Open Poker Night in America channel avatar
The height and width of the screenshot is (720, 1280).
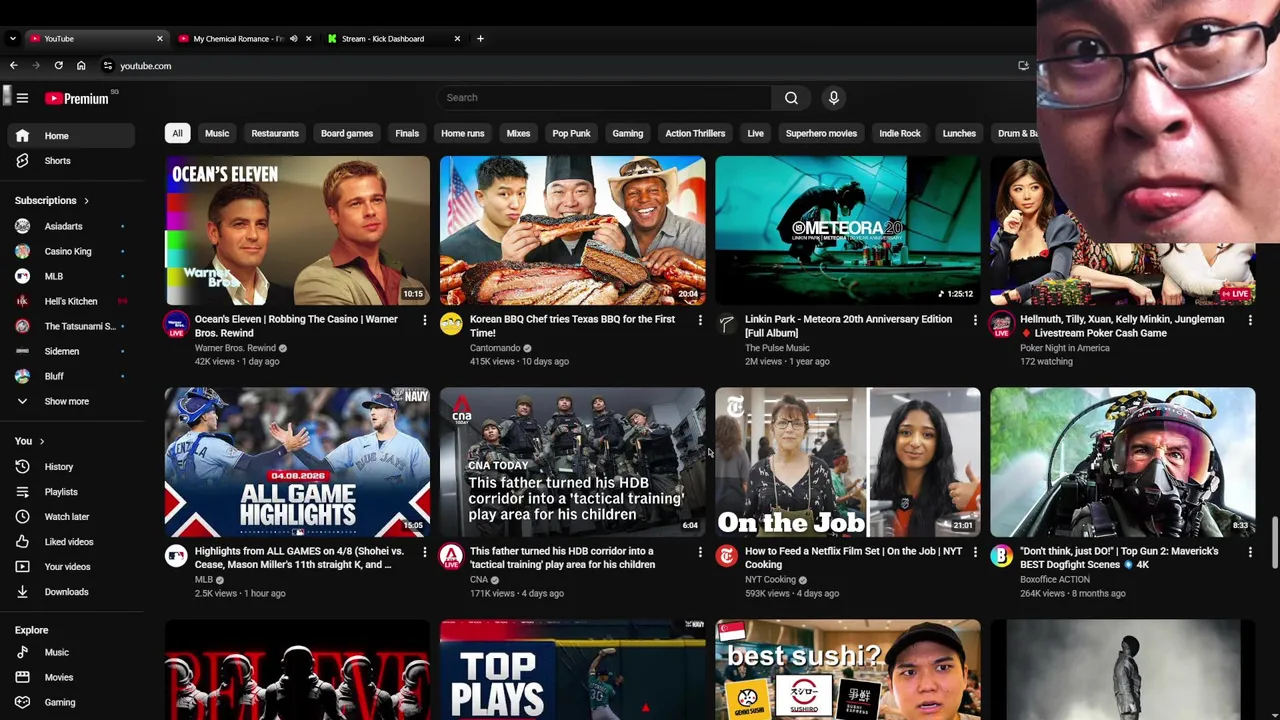(1002, 324)
